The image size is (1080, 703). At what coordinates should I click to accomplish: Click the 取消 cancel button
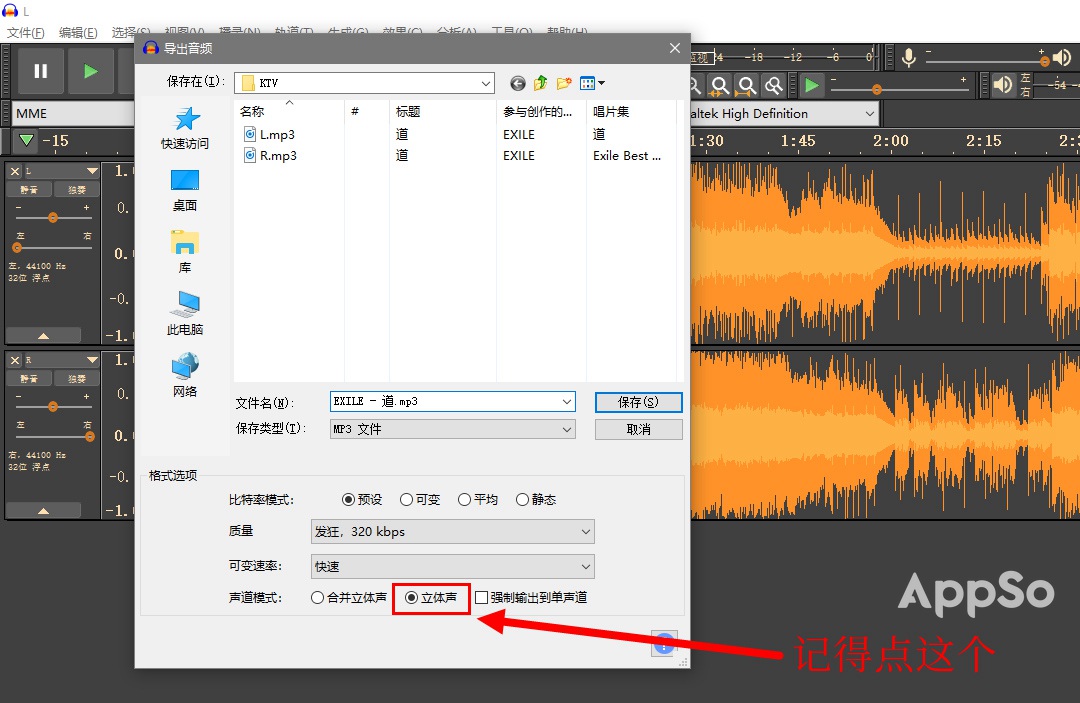(638, 429)
